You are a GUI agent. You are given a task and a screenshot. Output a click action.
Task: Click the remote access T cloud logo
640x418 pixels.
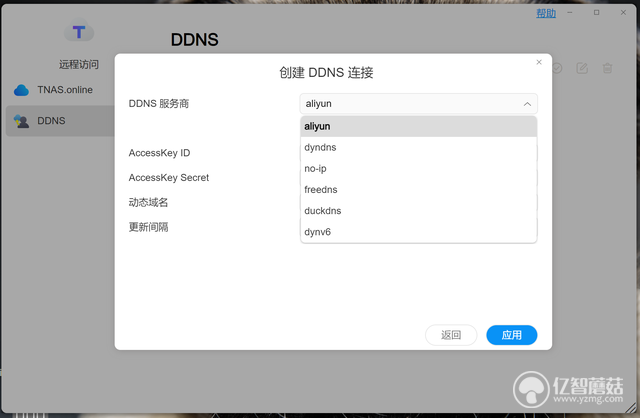[79, 31]
